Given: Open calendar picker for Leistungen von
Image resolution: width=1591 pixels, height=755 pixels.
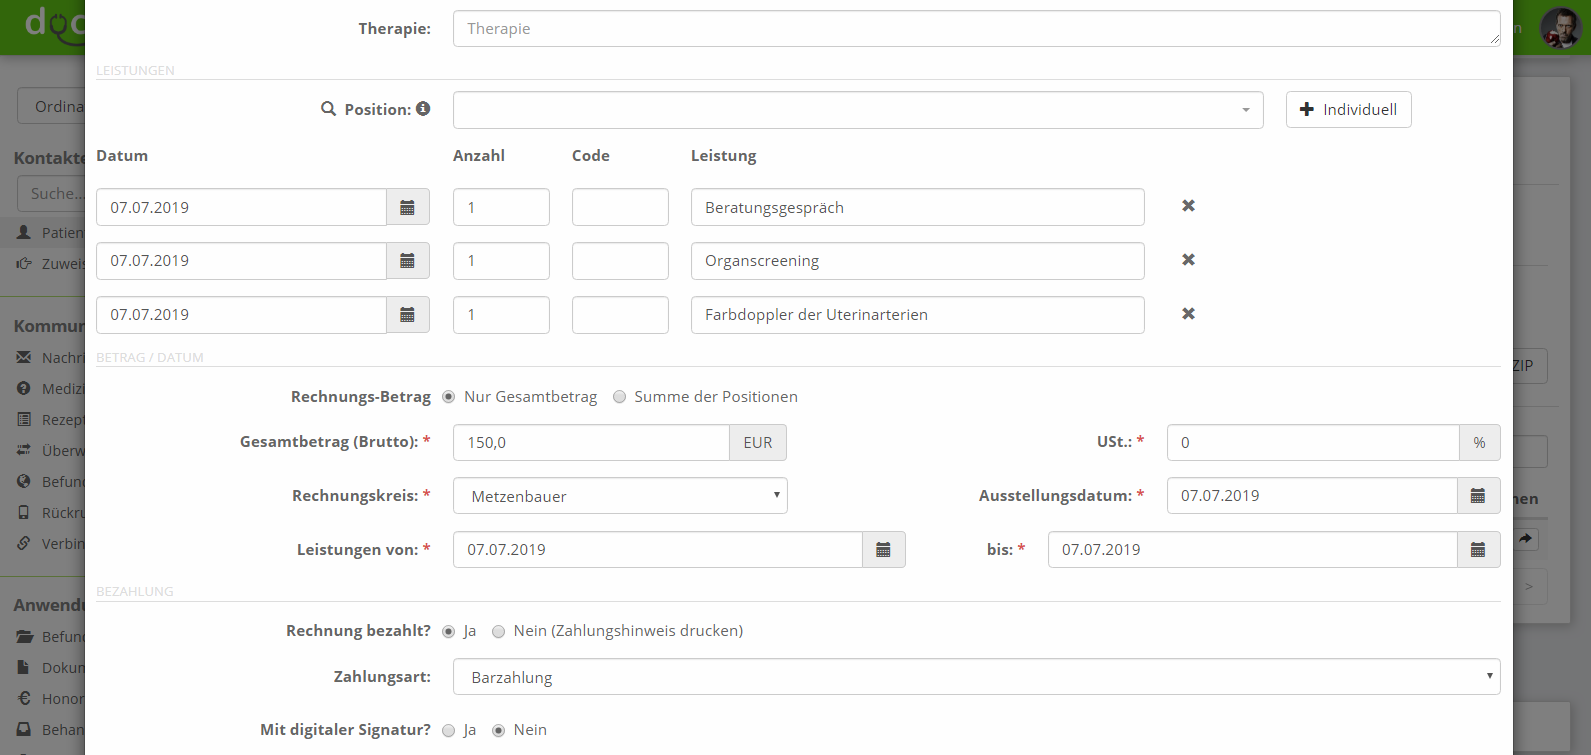Looking at the screenshot, I should (884, 550).
